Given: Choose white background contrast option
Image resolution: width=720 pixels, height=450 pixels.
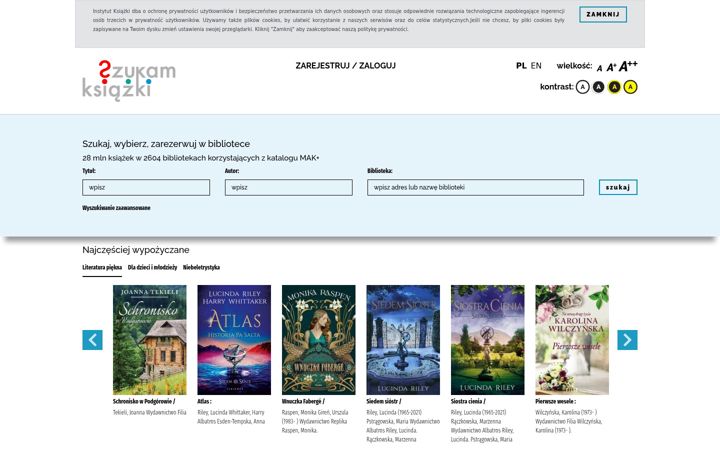Looking at the screenshot, I should 582,87.
